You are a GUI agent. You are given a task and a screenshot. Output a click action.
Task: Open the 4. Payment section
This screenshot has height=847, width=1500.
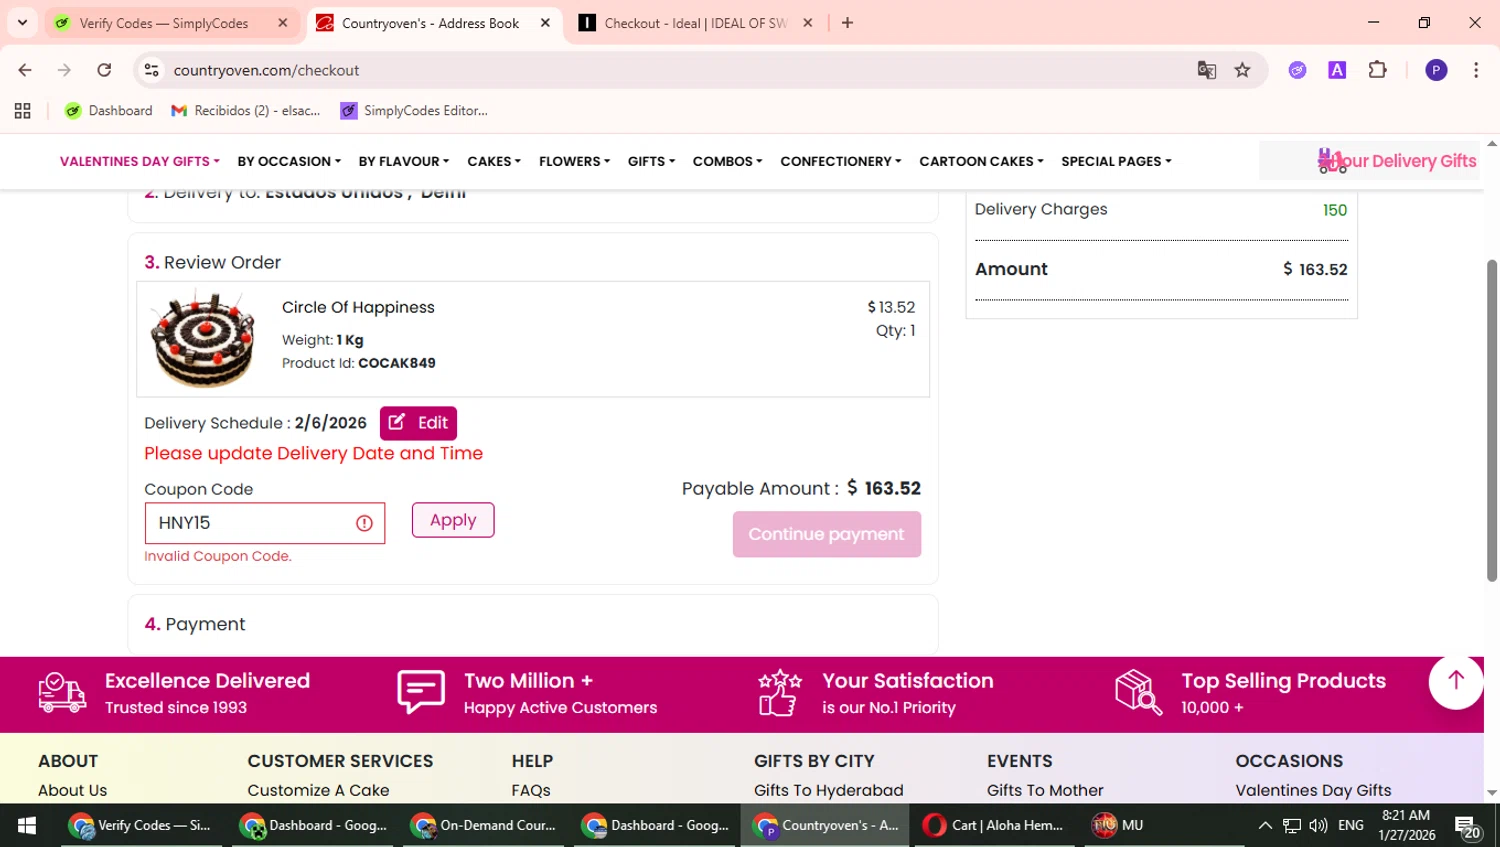tap(533, 624)
